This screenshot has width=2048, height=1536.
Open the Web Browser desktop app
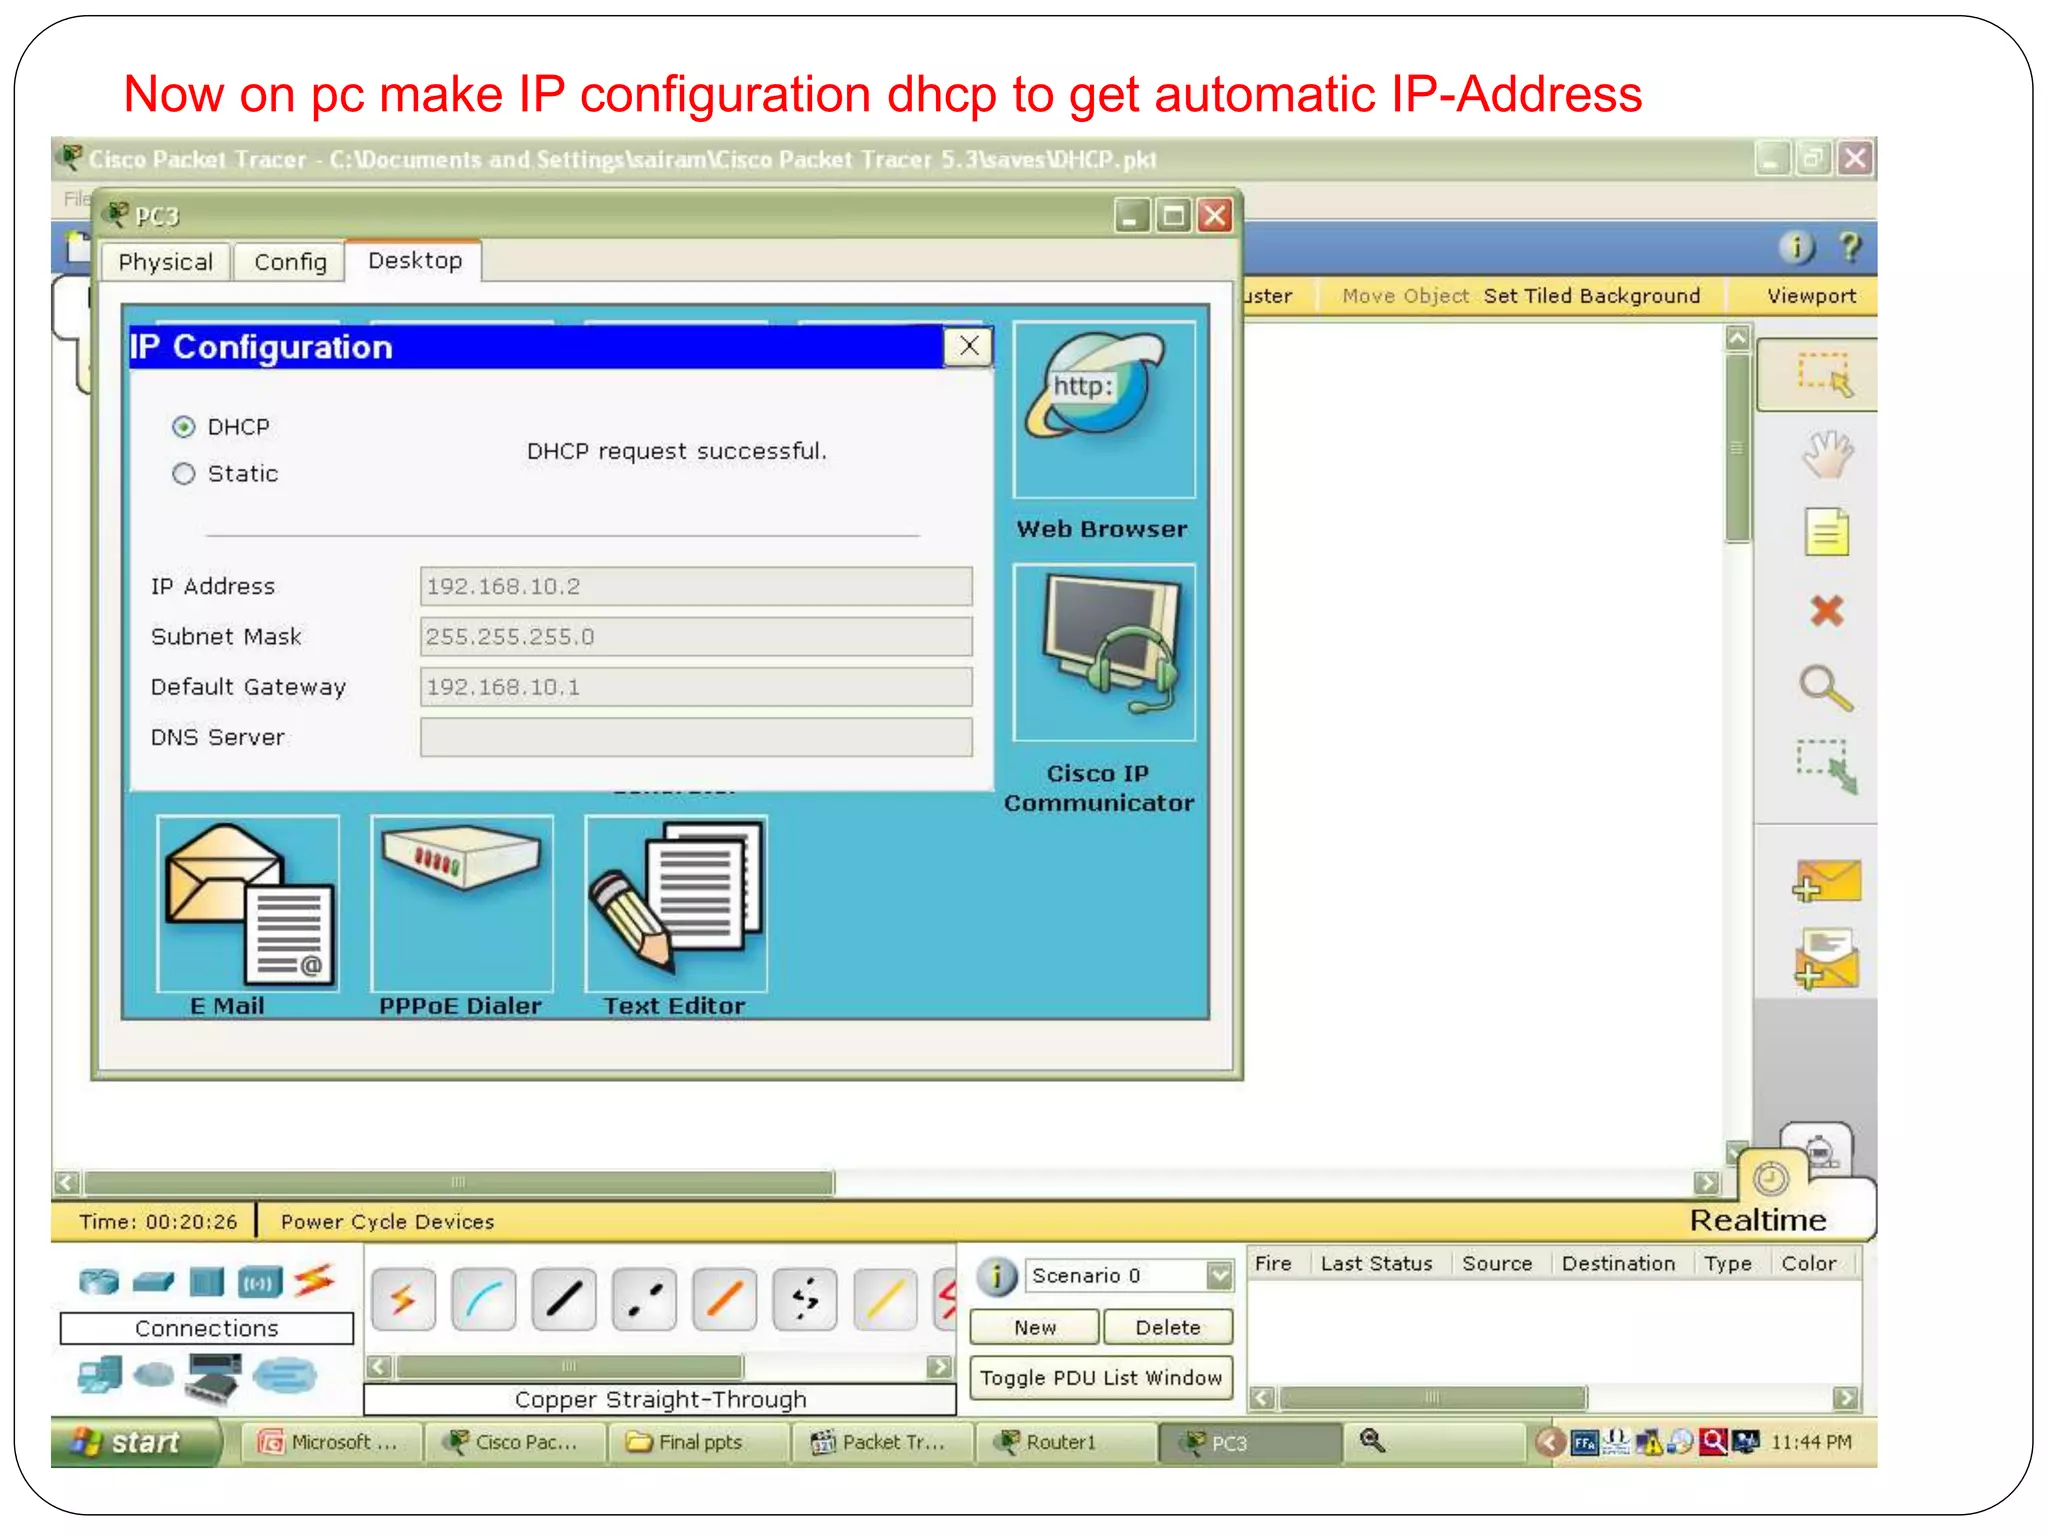coord(1103,411)
